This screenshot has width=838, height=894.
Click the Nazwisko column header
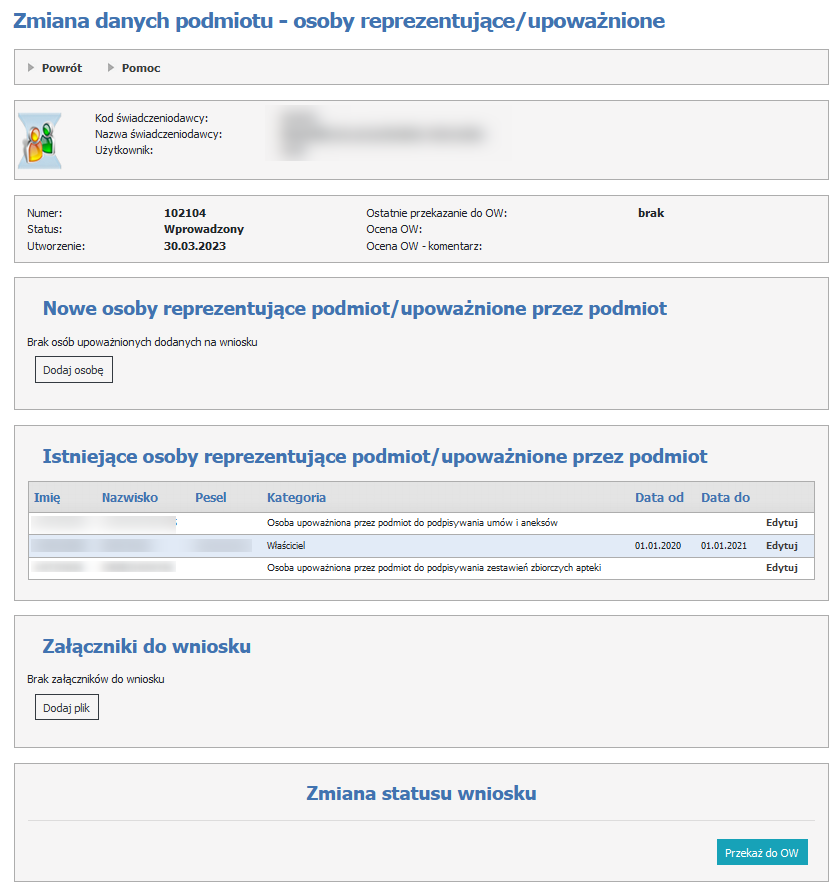click(x=129, y=498)
